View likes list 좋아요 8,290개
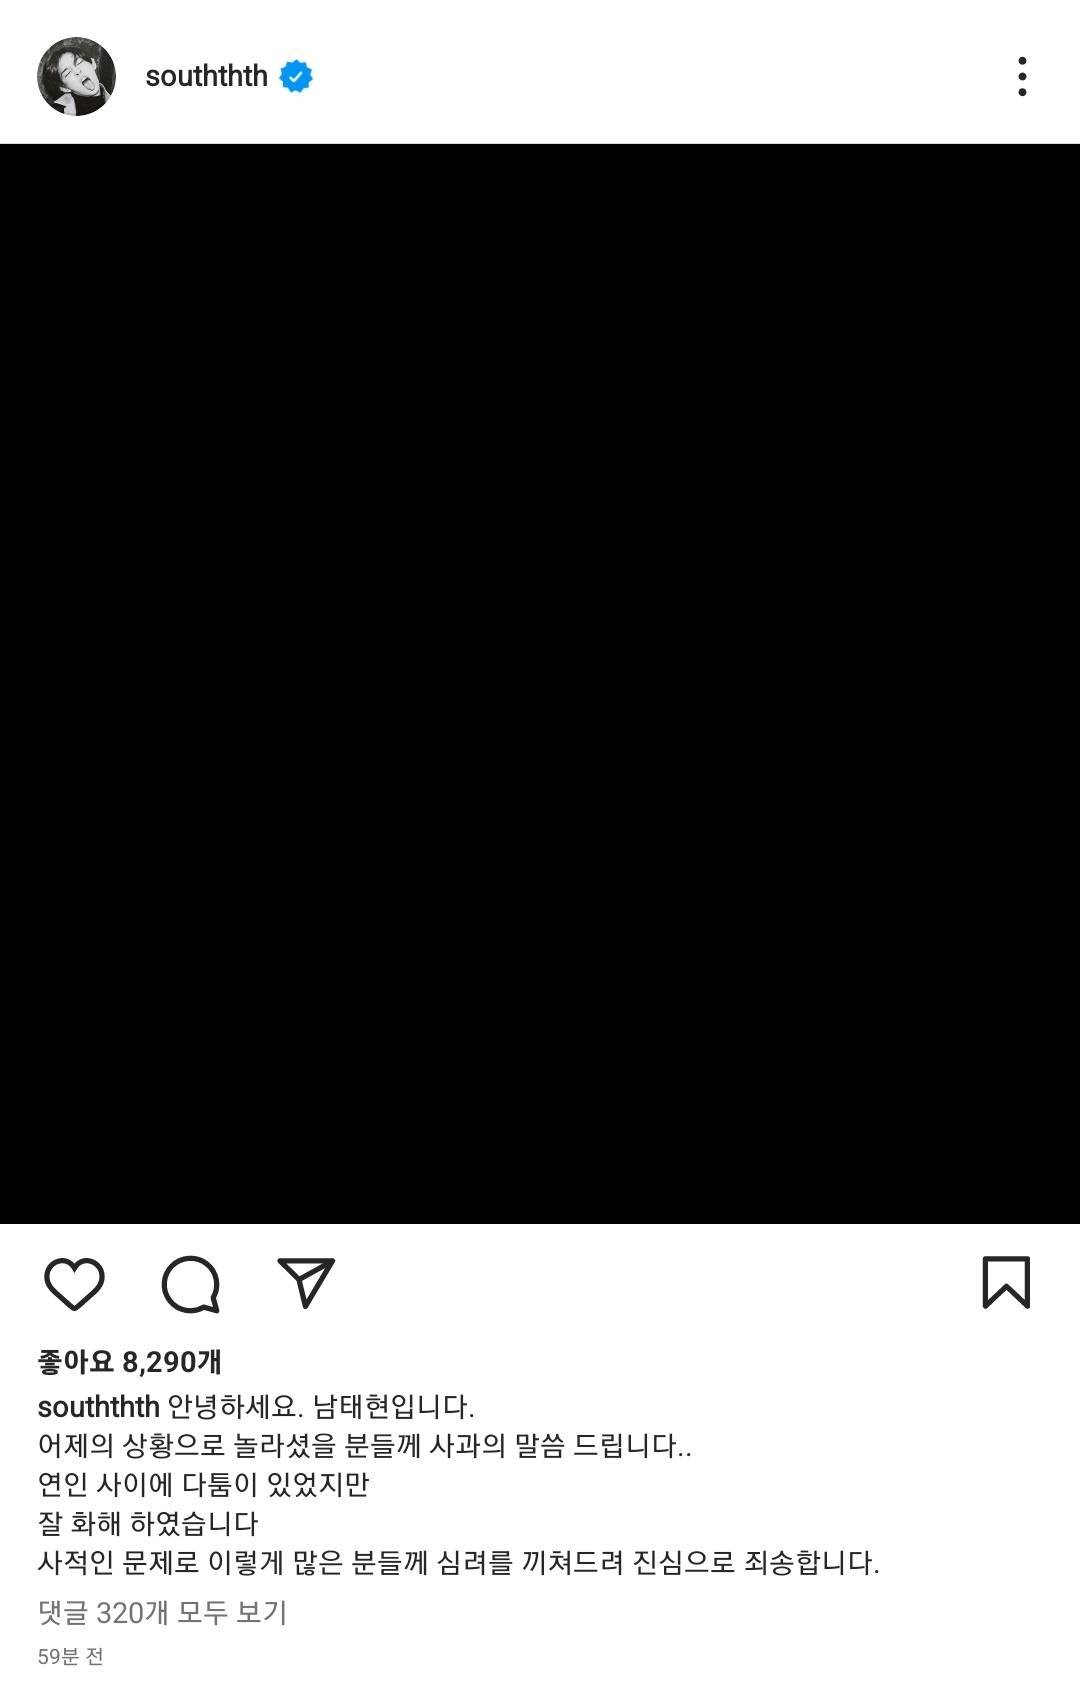Viewport: 1080px width, 1699px height. tap(130, 1362)
